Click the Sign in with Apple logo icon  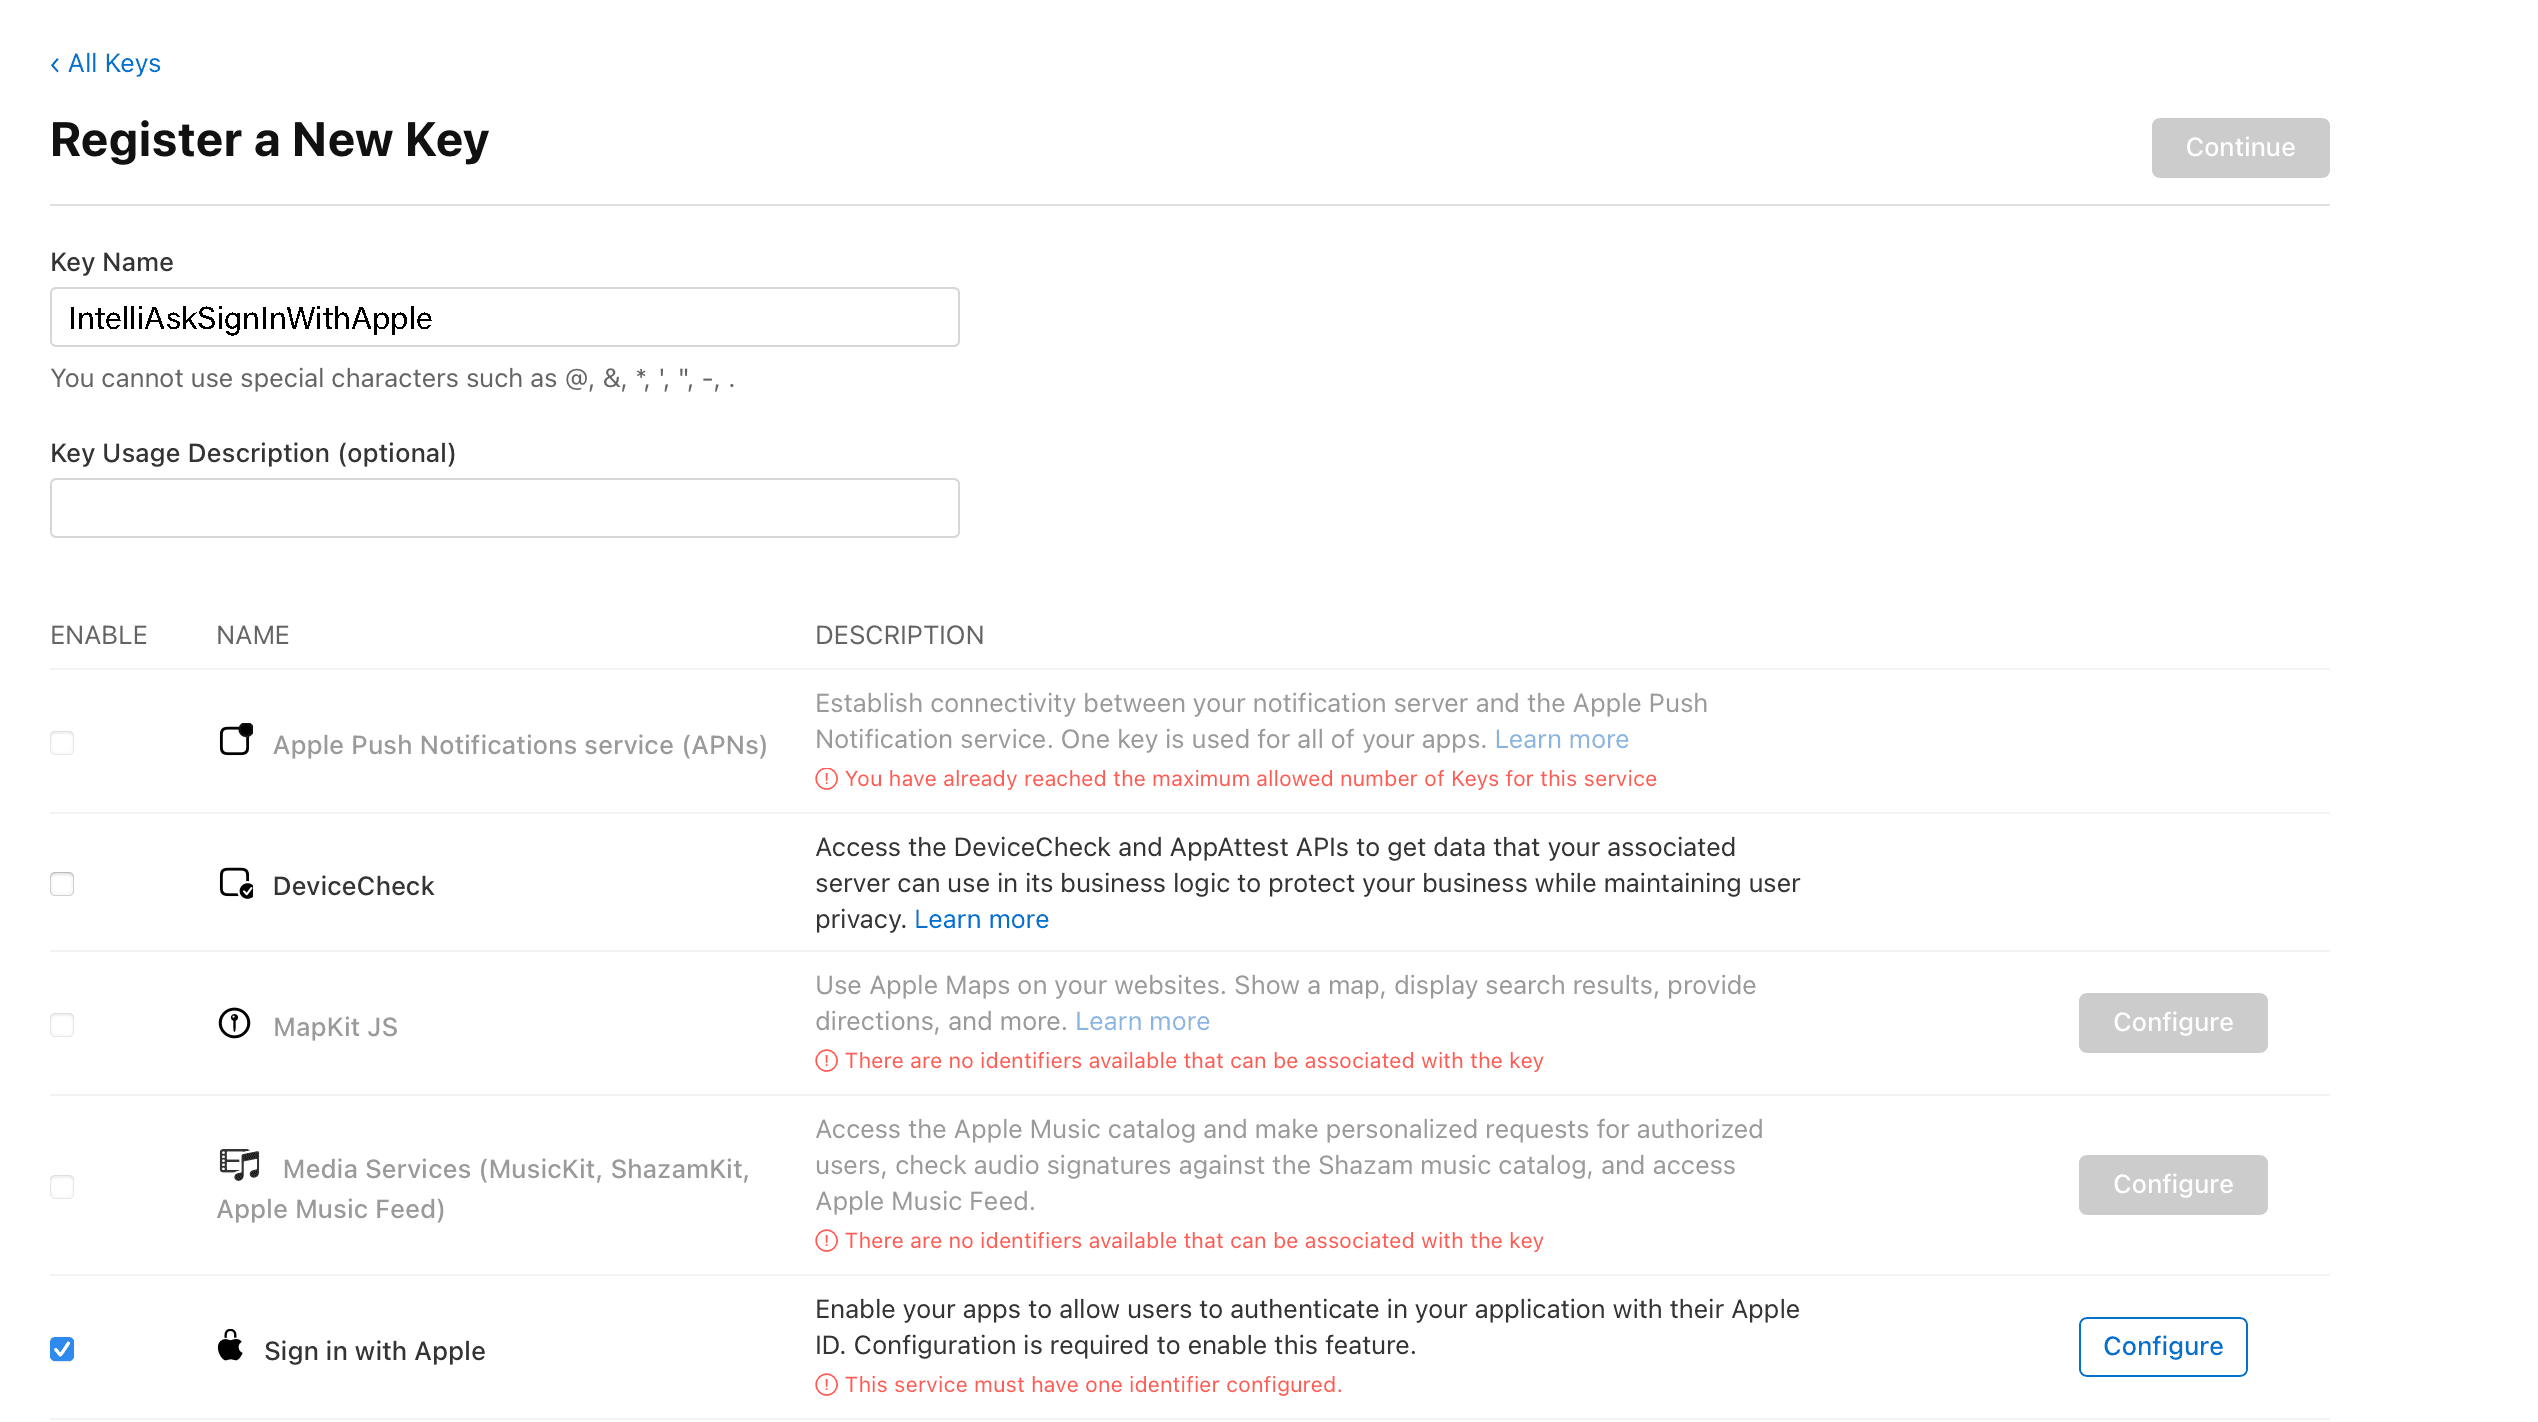pos(231,1346)
